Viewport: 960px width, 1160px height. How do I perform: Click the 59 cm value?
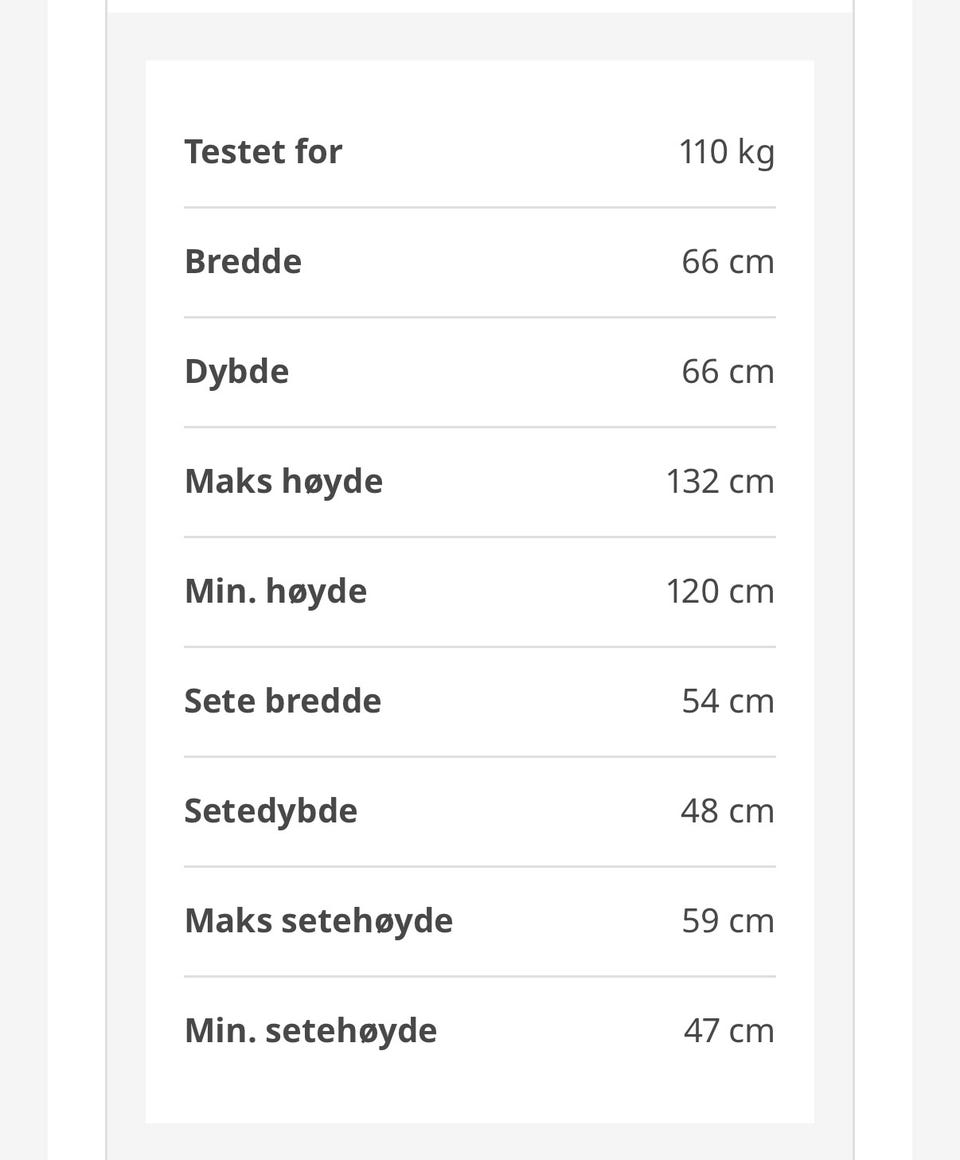click(728, 921)
